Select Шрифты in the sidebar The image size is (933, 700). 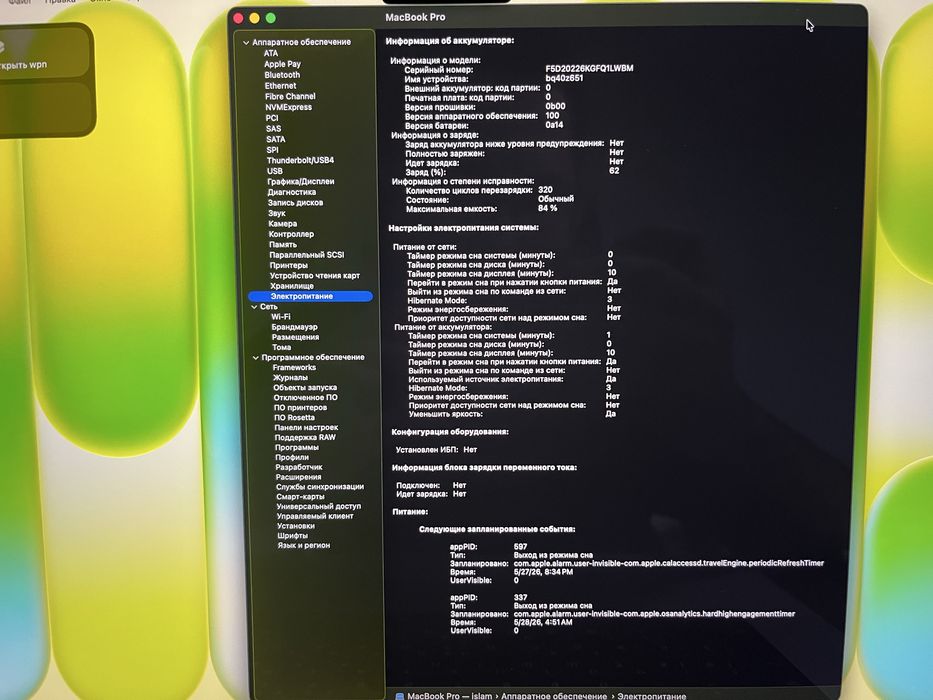click(x=292, y=536)
